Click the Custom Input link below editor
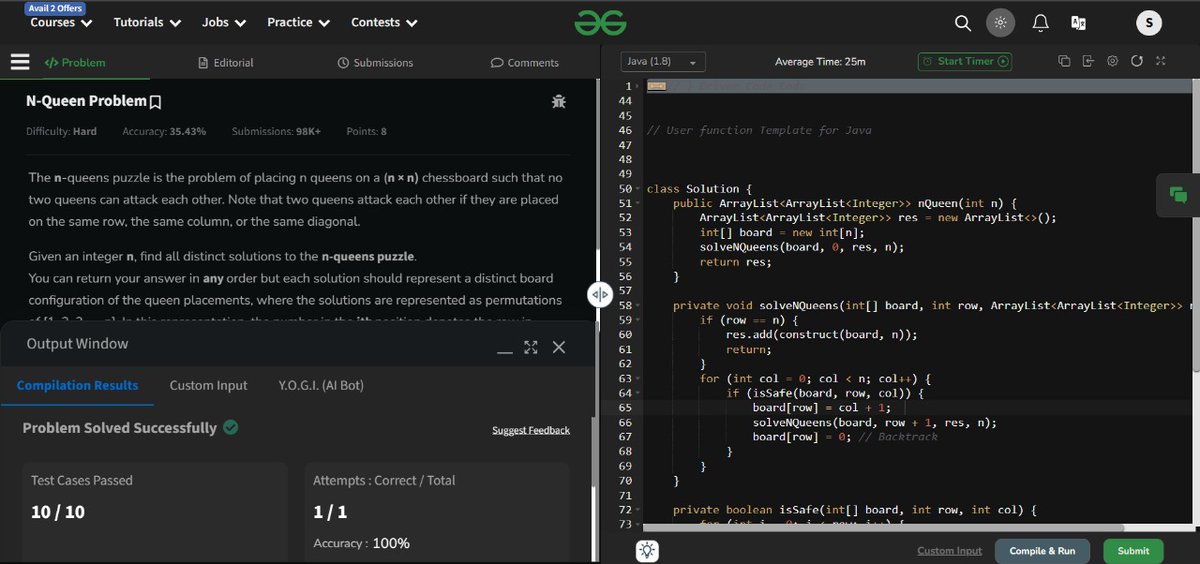Image resolution: width=1200 pixels, height=564 pixels. 949,551
